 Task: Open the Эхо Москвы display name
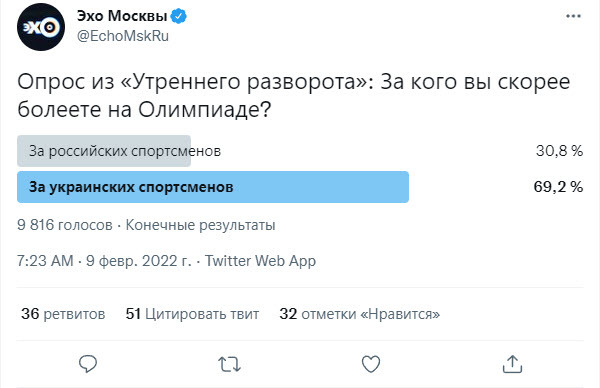(122, 16)
